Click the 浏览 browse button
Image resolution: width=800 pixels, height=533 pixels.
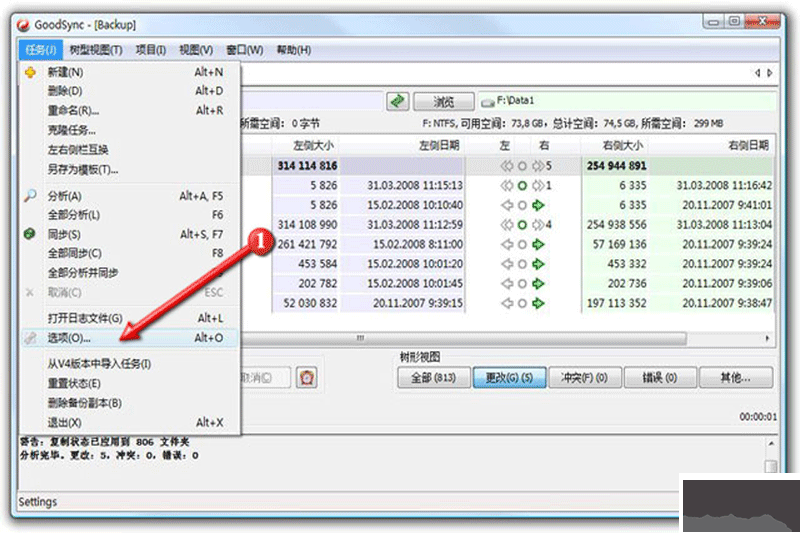pos(443,101)
